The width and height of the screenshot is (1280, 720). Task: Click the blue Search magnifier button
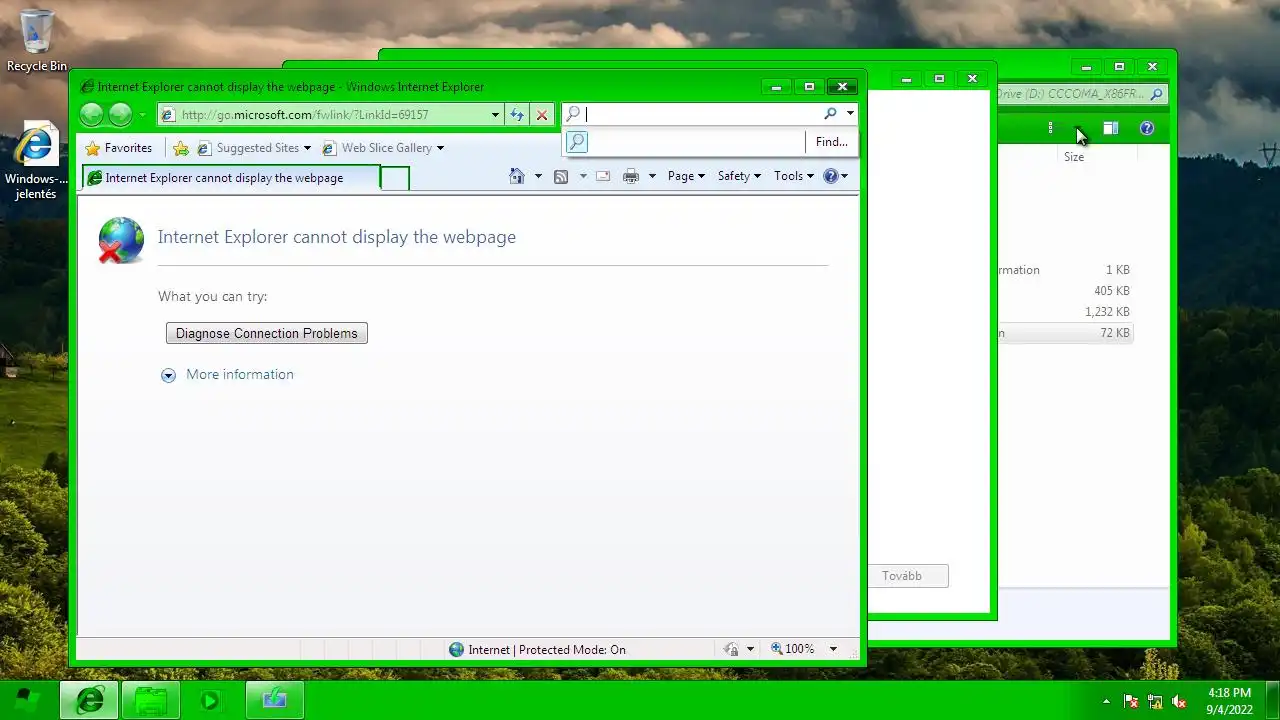(830, 114)
